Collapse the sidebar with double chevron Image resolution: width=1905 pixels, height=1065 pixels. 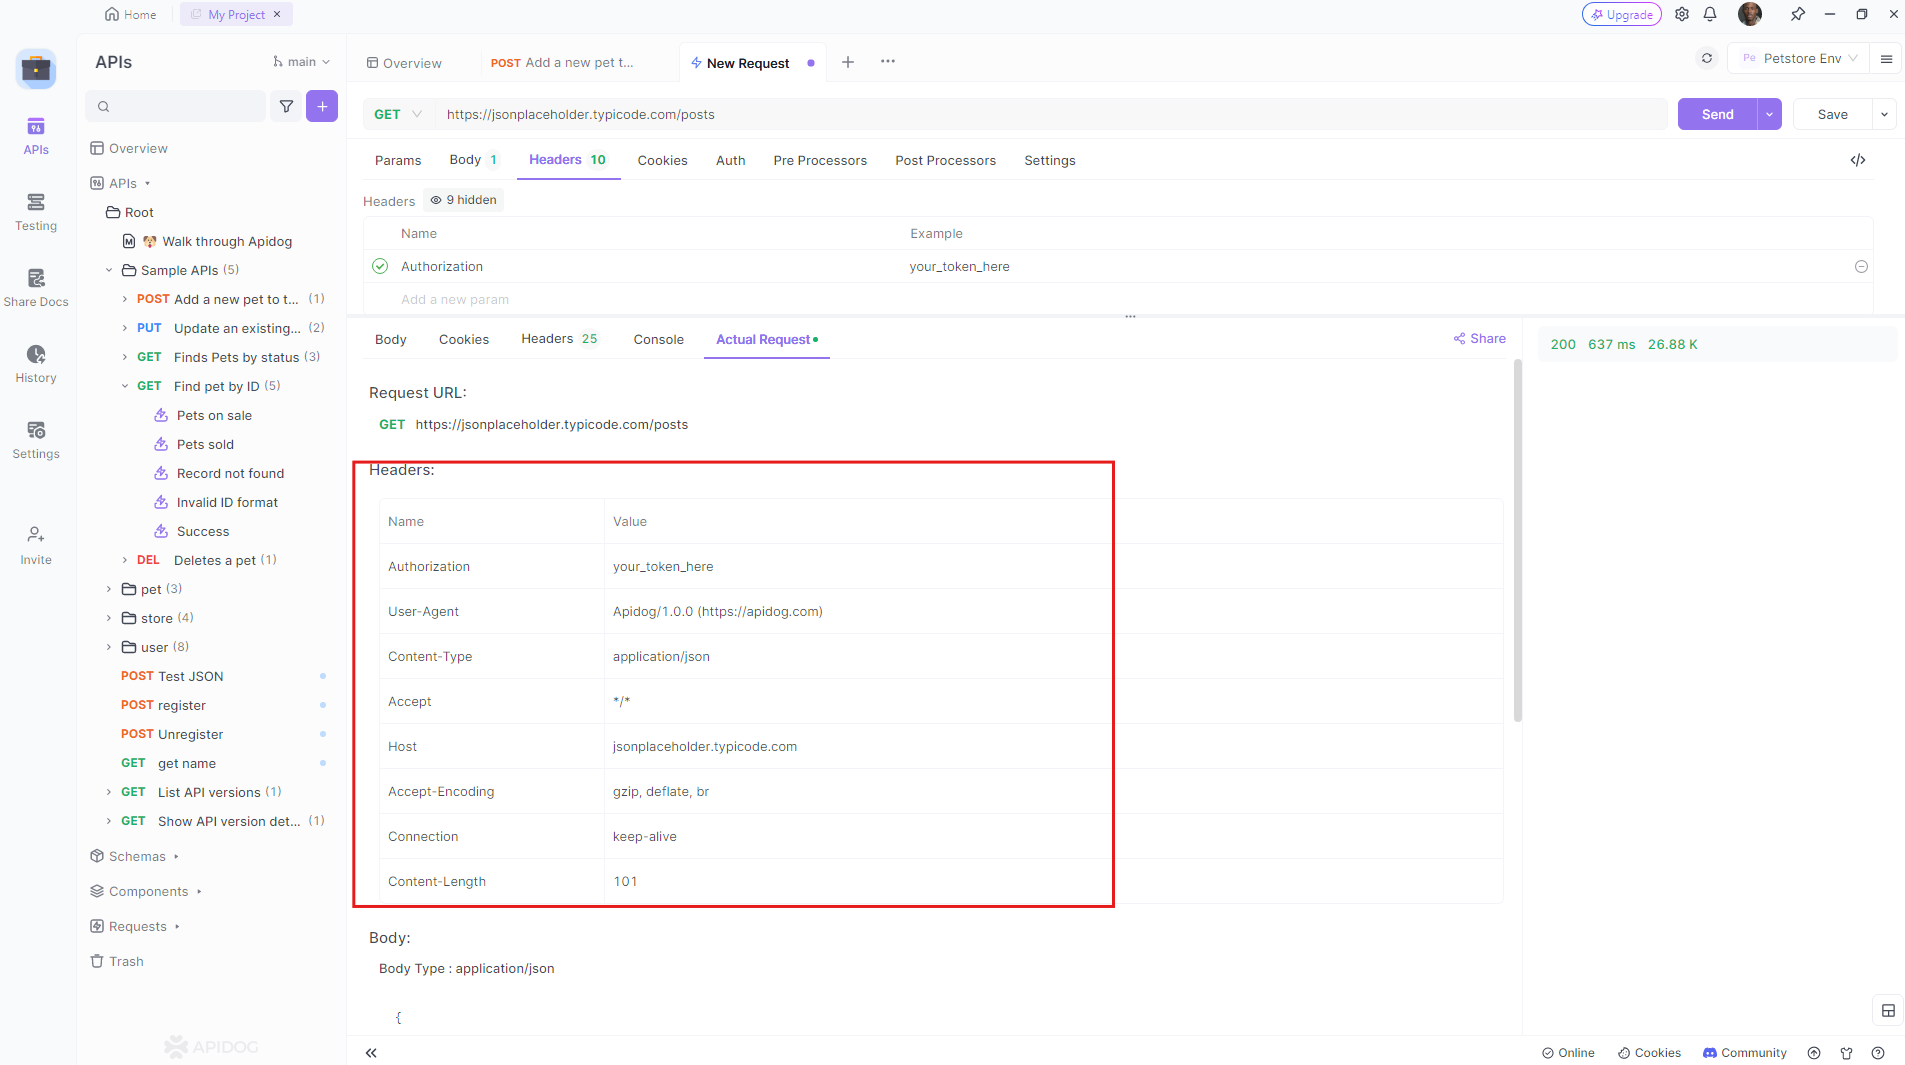pyautogui.click(x=371, y=1052)
